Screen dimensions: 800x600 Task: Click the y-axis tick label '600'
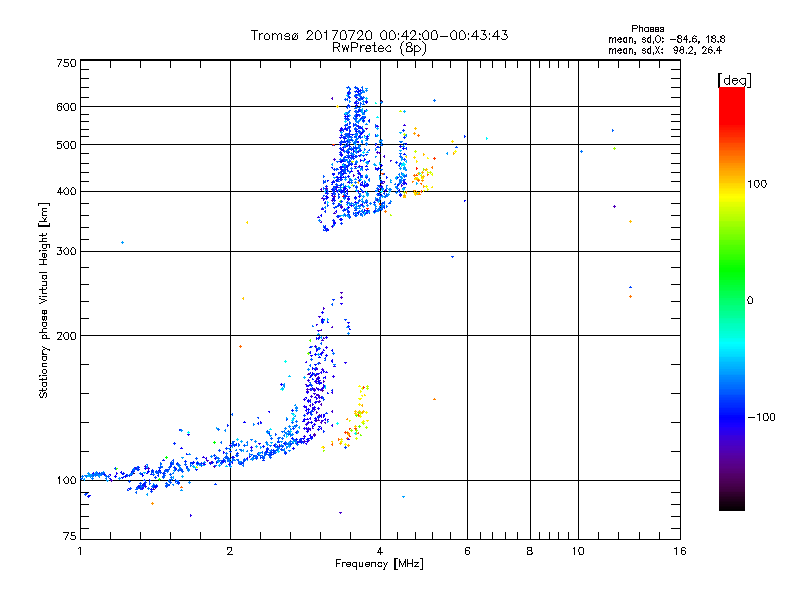(x=66, y=107)
